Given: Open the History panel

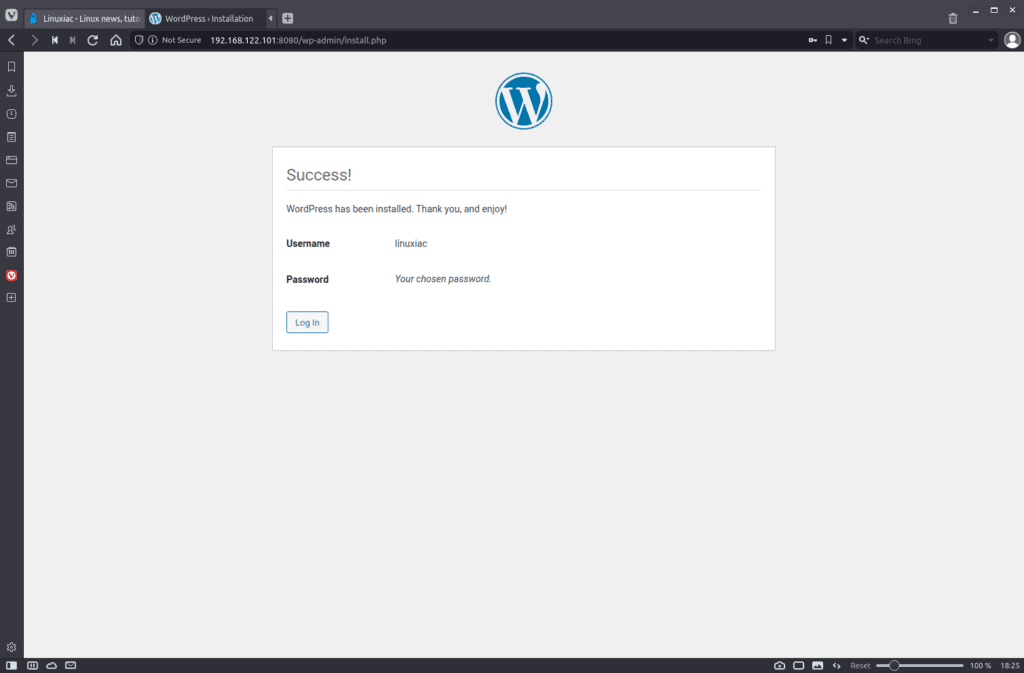Looking at the screenshot, I should point(11,114).
